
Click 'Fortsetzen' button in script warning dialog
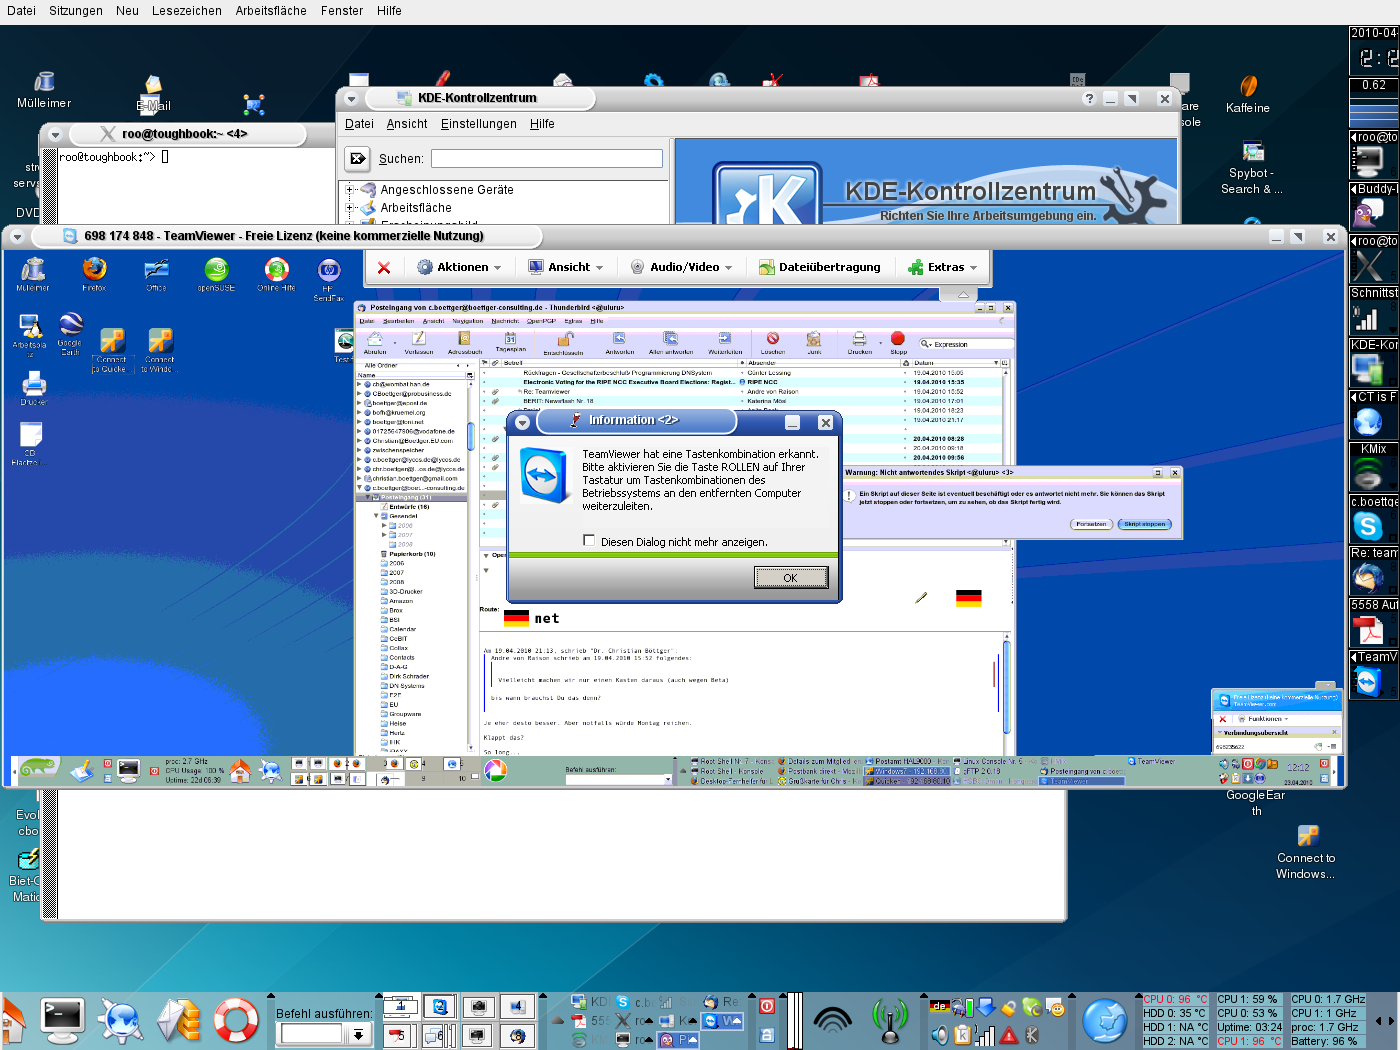coord(1091,524)
